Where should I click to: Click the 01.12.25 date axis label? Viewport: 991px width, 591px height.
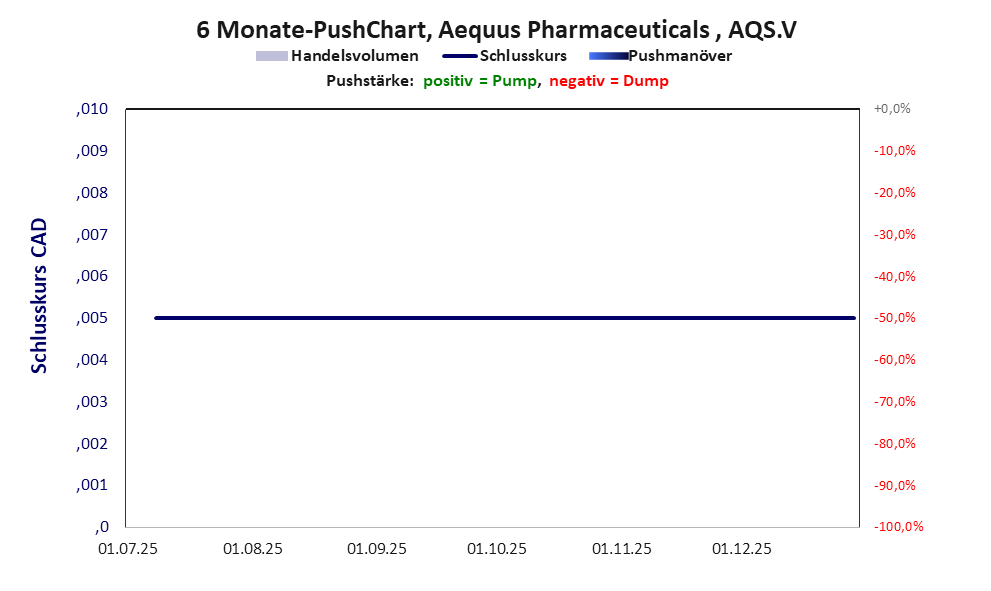(741, 549)
